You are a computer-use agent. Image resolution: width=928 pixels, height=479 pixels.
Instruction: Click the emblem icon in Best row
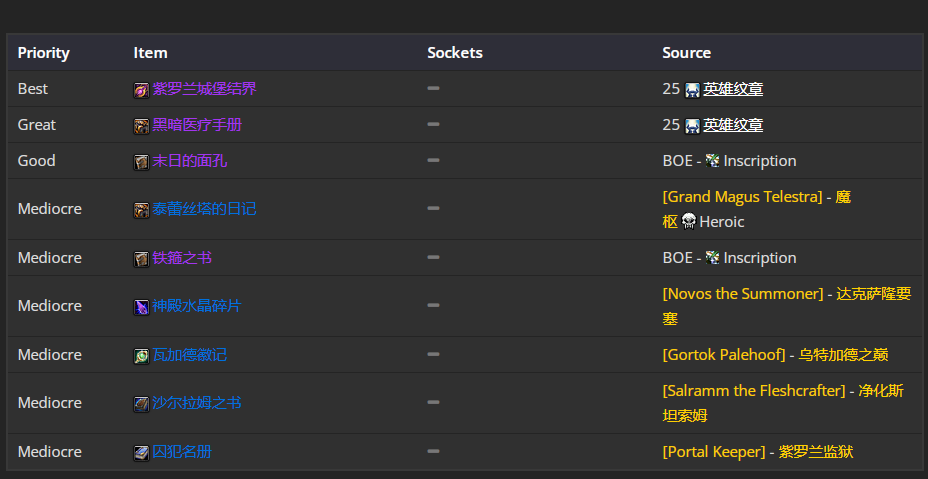pyautogui.click(x=692, y=90)
